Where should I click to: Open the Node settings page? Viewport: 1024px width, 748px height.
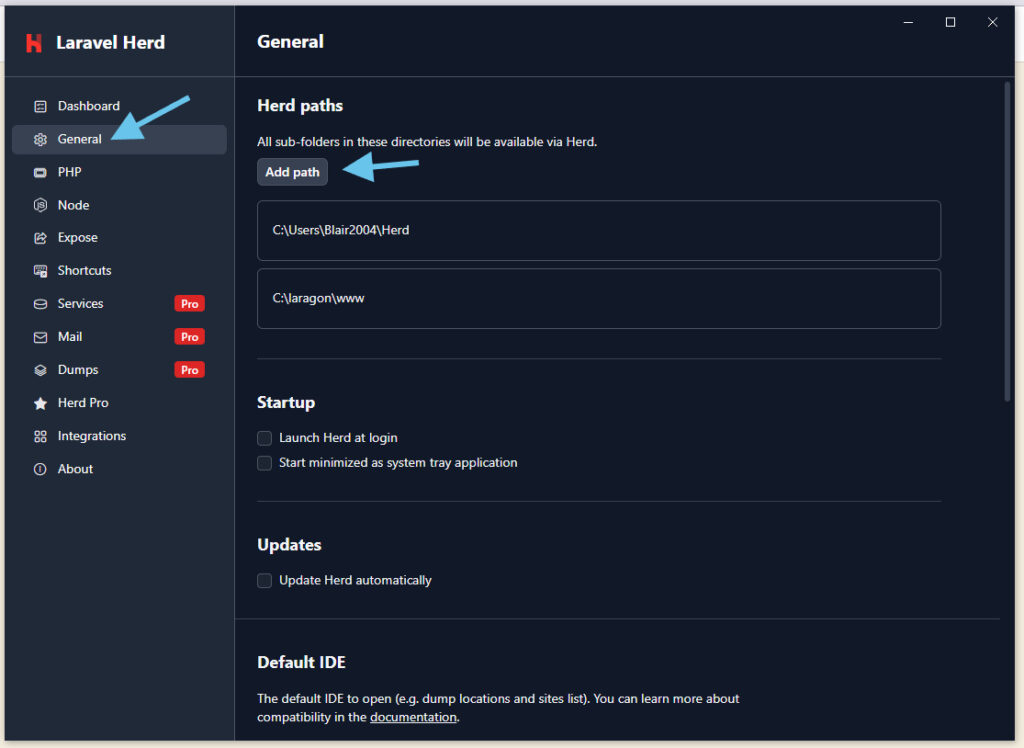(120, 205)
